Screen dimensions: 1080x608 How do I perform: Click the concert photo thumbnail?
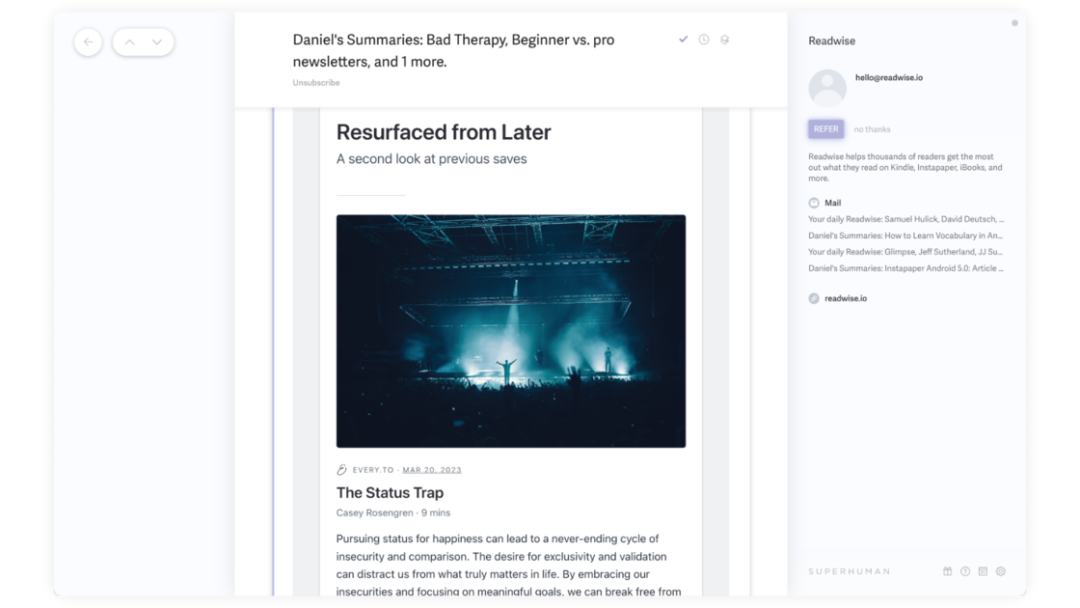click(x=511, y=331)
